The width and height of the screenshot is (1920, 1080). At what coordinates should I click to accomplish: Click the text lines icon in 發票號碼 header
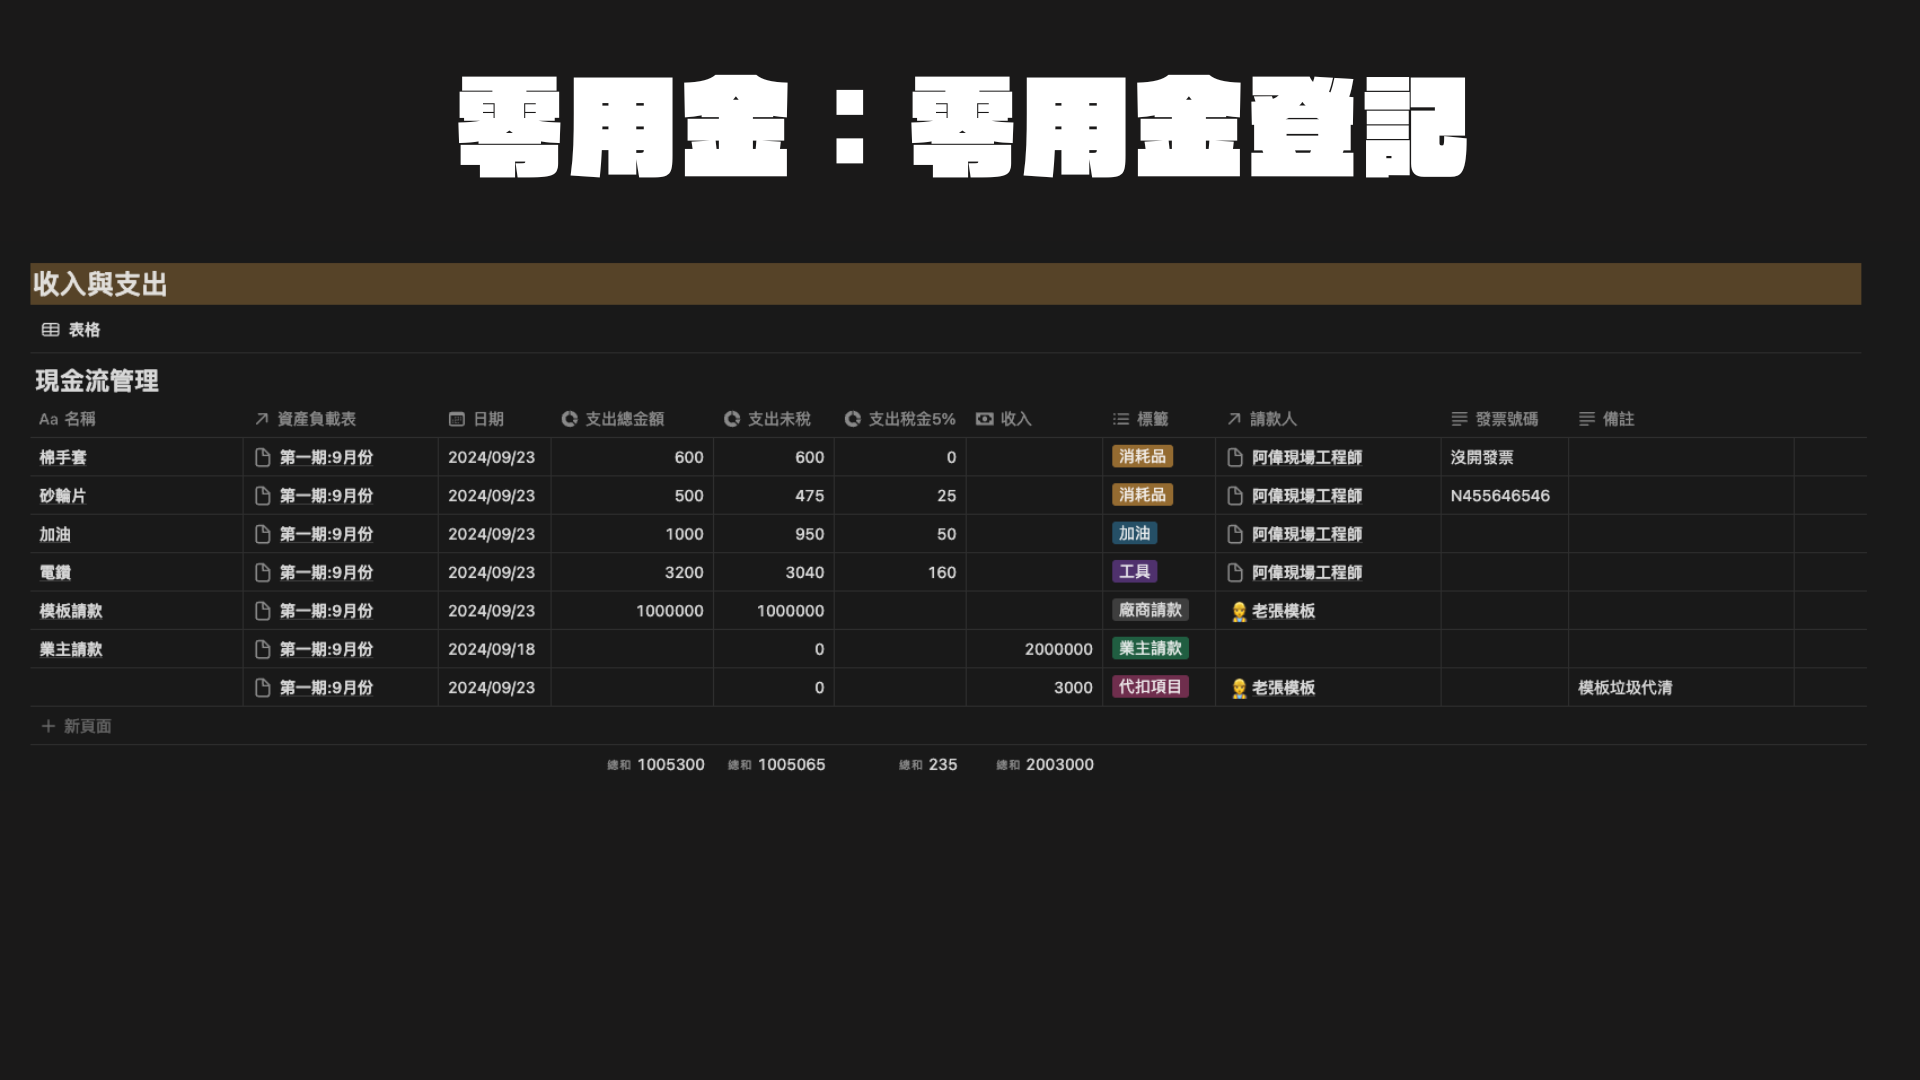pyautogui.click(x=1460, y=419)
